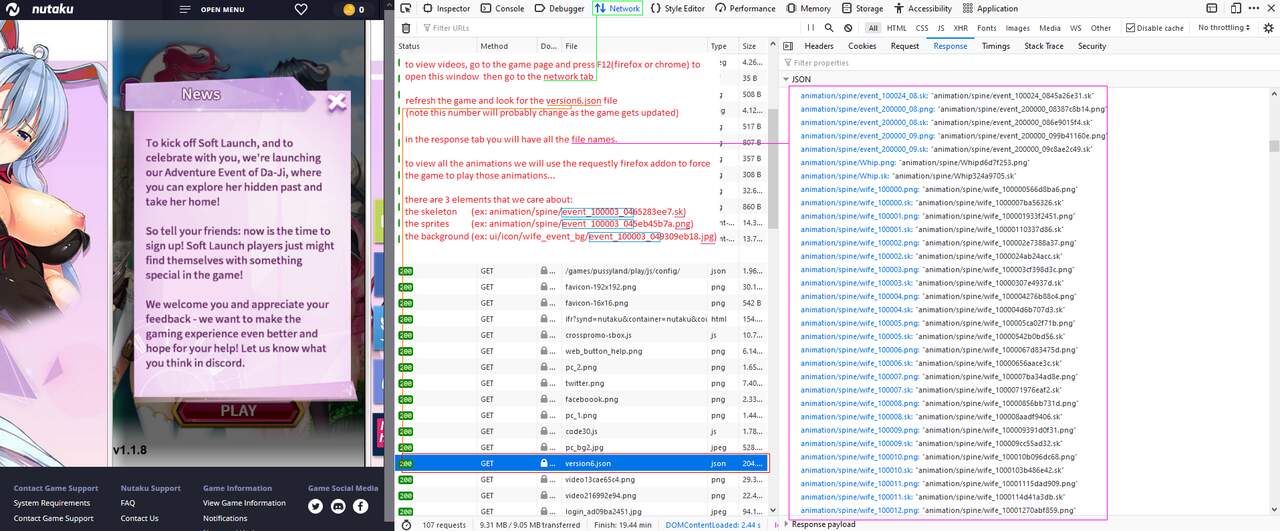Open request blocking via the no-entry icon
Screen dimensions: 1280x531
[847, 28]
